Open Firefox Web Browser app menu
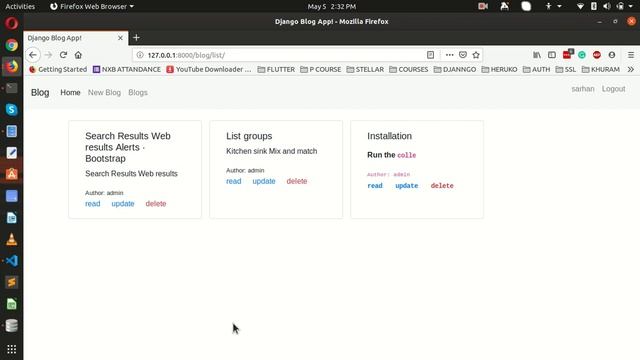Viewport: 640px width, 360px height. point(92,7)
